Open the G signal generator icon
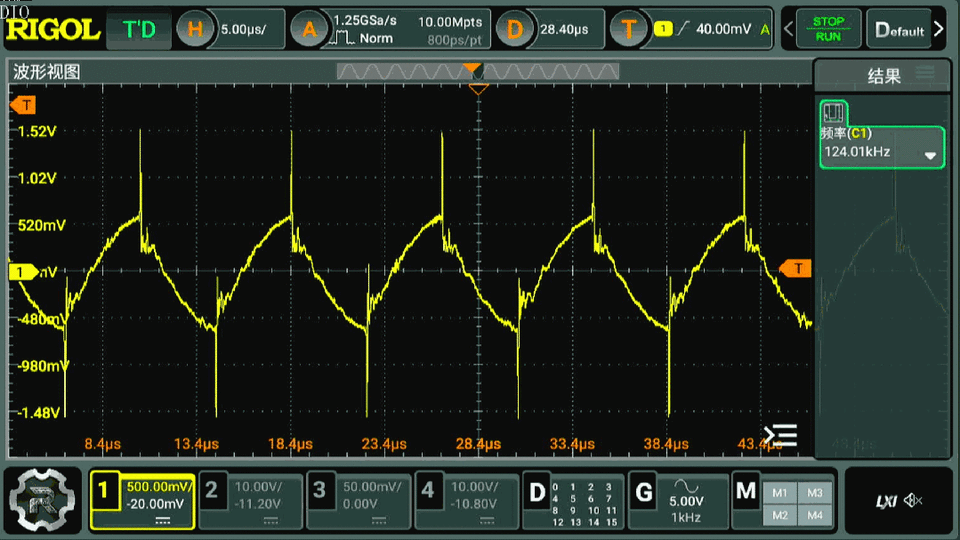Viewport: 960px width, 540px height. pyautogui.click(x=643, y=492)
